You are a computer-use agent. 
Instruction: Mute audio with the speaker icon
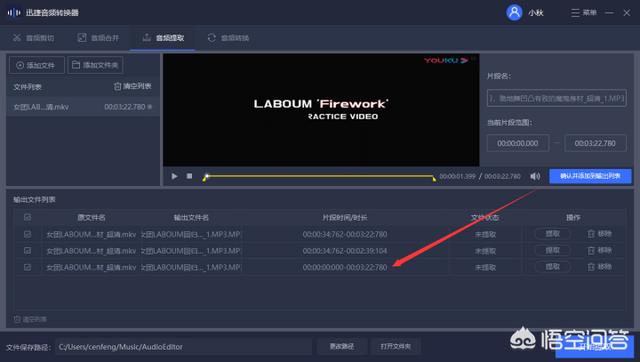click(x=535, y=176)
